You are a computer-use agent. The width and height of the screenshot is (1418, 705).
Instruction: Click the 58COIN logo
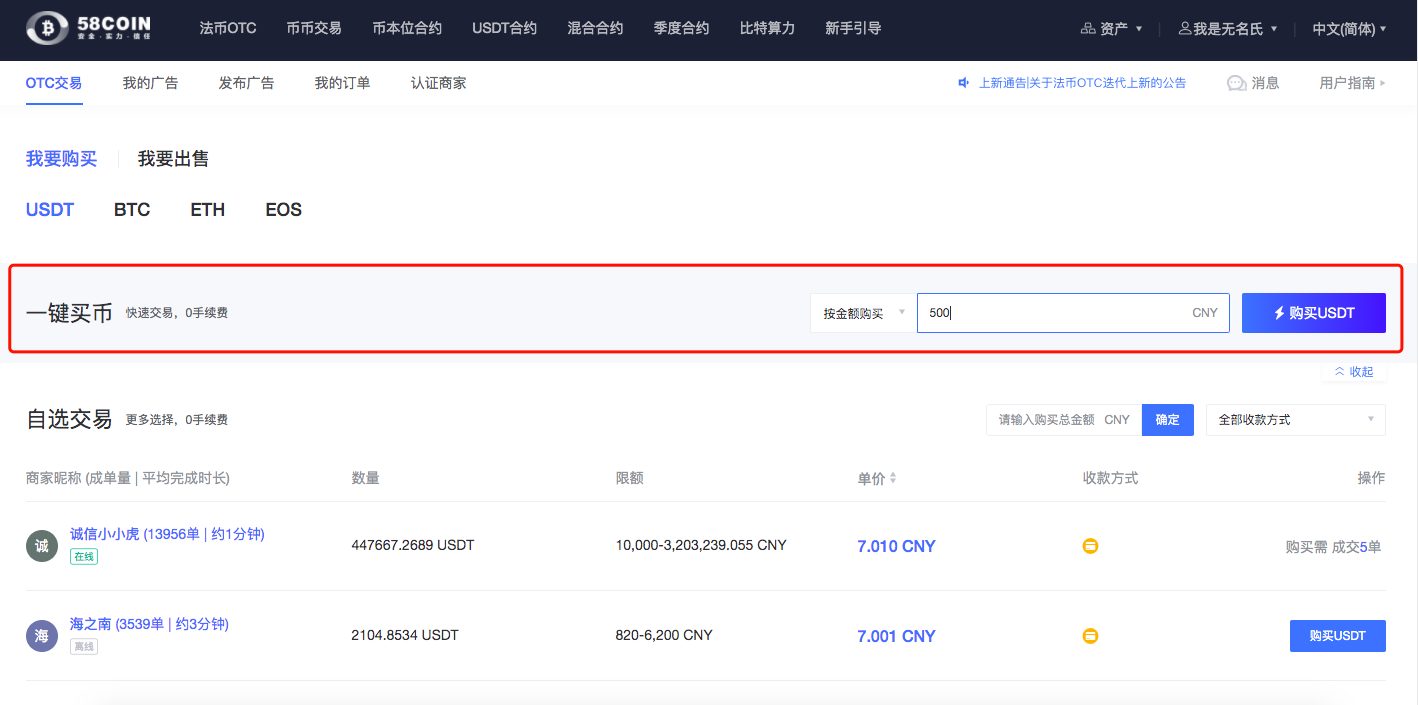pyautogui.click(x=96, y=29)
